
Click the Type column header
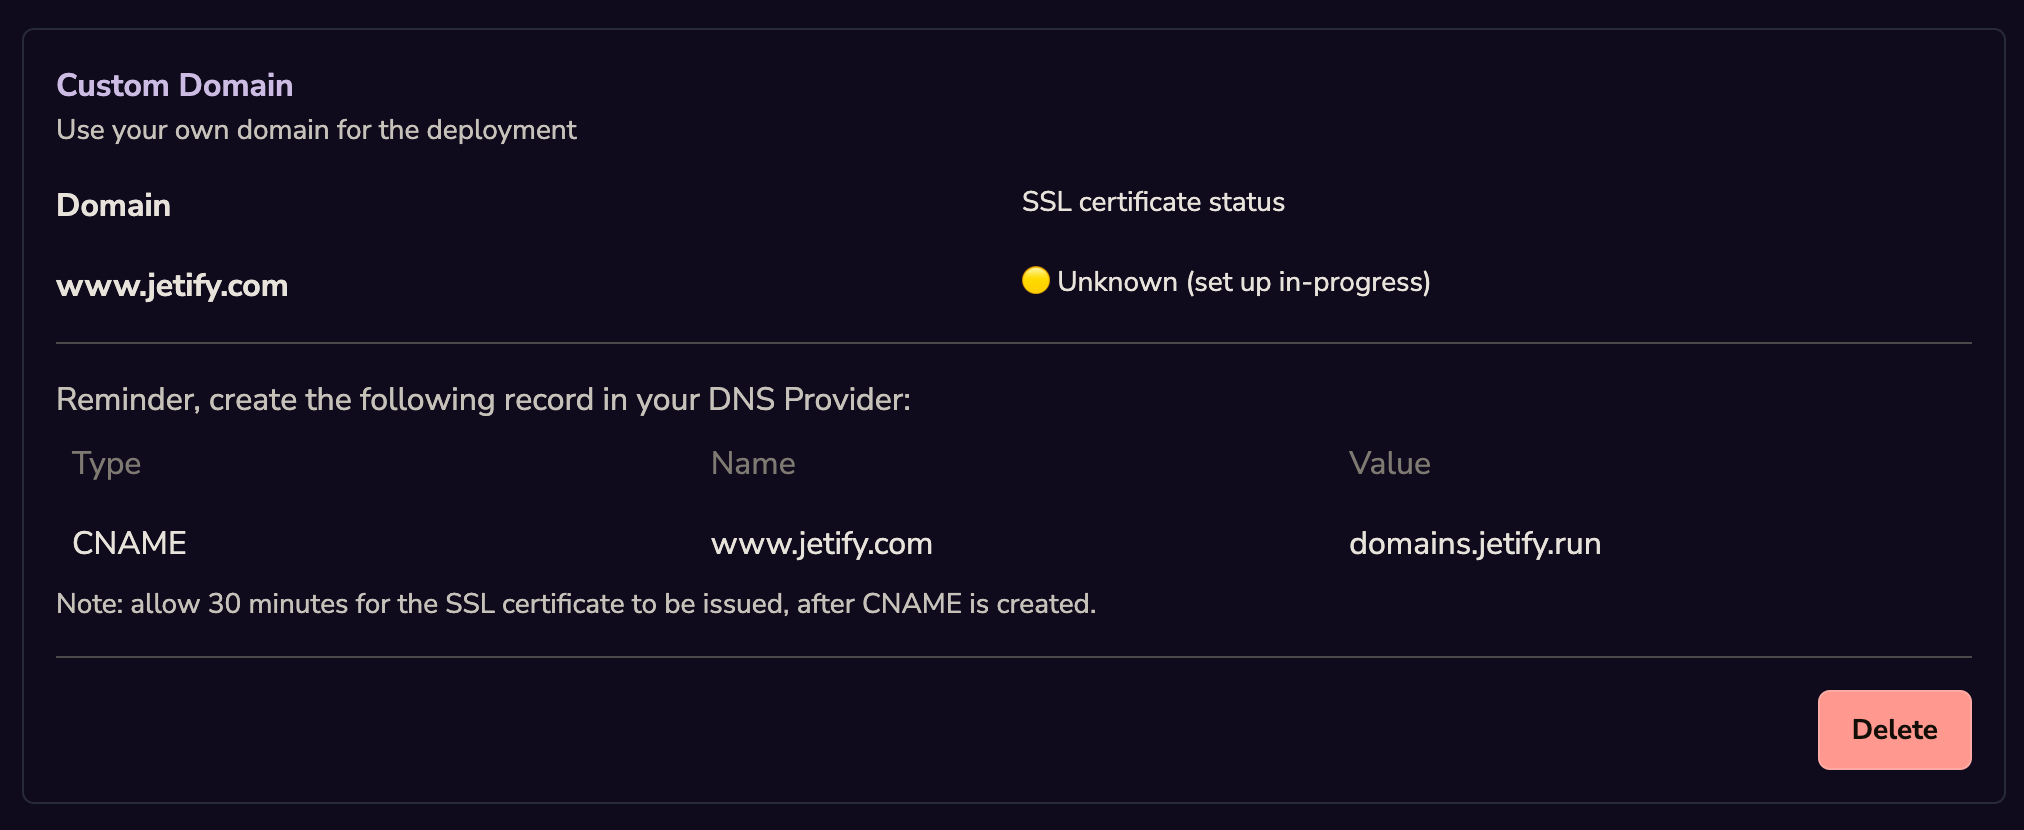pos(105,463)
